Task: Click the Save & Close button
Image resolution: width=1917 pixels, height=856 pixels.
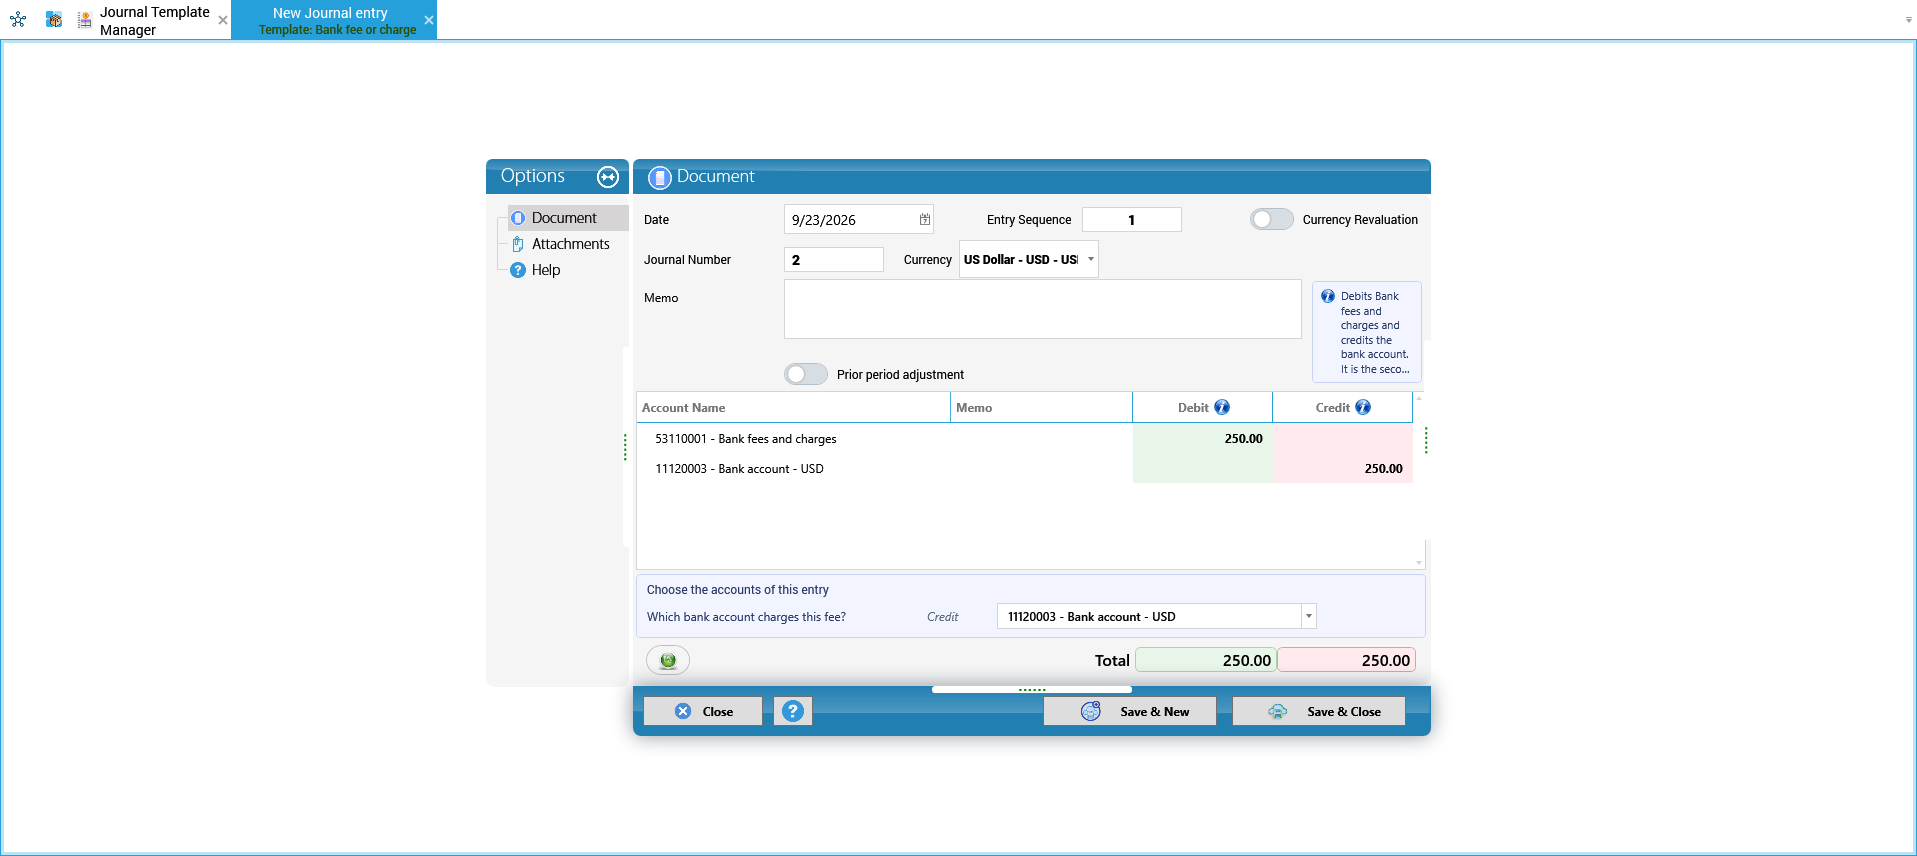Action: coord(1319,711)
